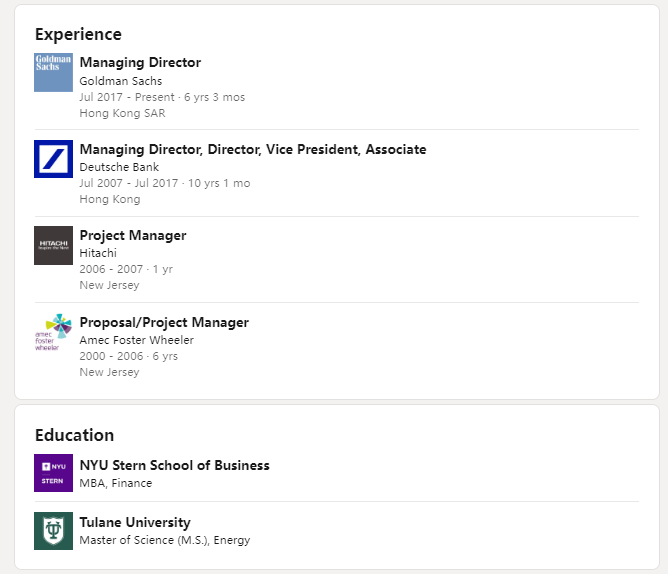Viewport: 668px width, 574px height.
Task: Click the Amec Foster Wheeler company name
Action: pos(137,340)
